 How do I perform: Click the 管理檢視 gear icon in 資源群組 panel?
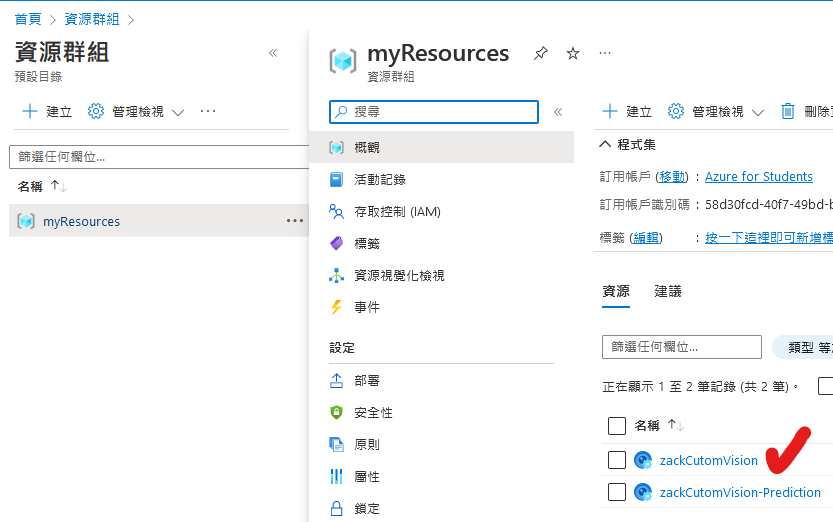click(96, 111)
